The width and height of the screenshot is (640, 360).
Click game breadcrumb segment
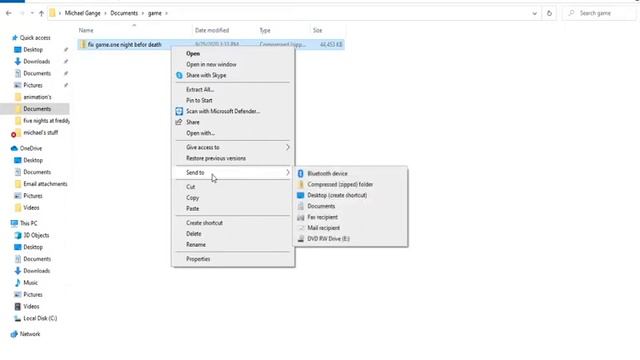[155, 13]
